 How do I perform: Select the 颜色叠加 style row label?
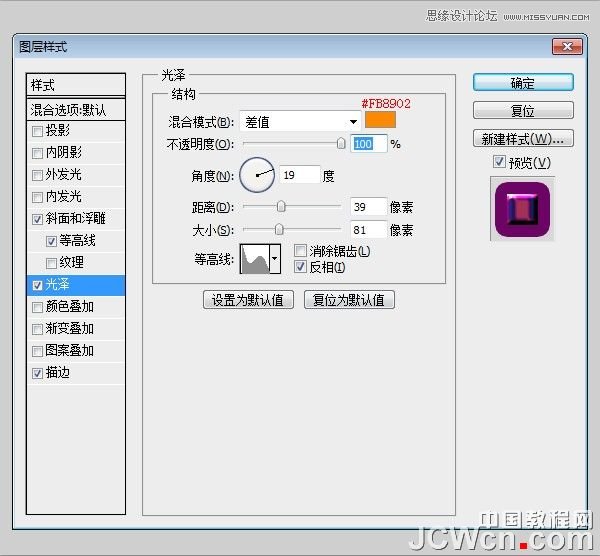(69, 307)
